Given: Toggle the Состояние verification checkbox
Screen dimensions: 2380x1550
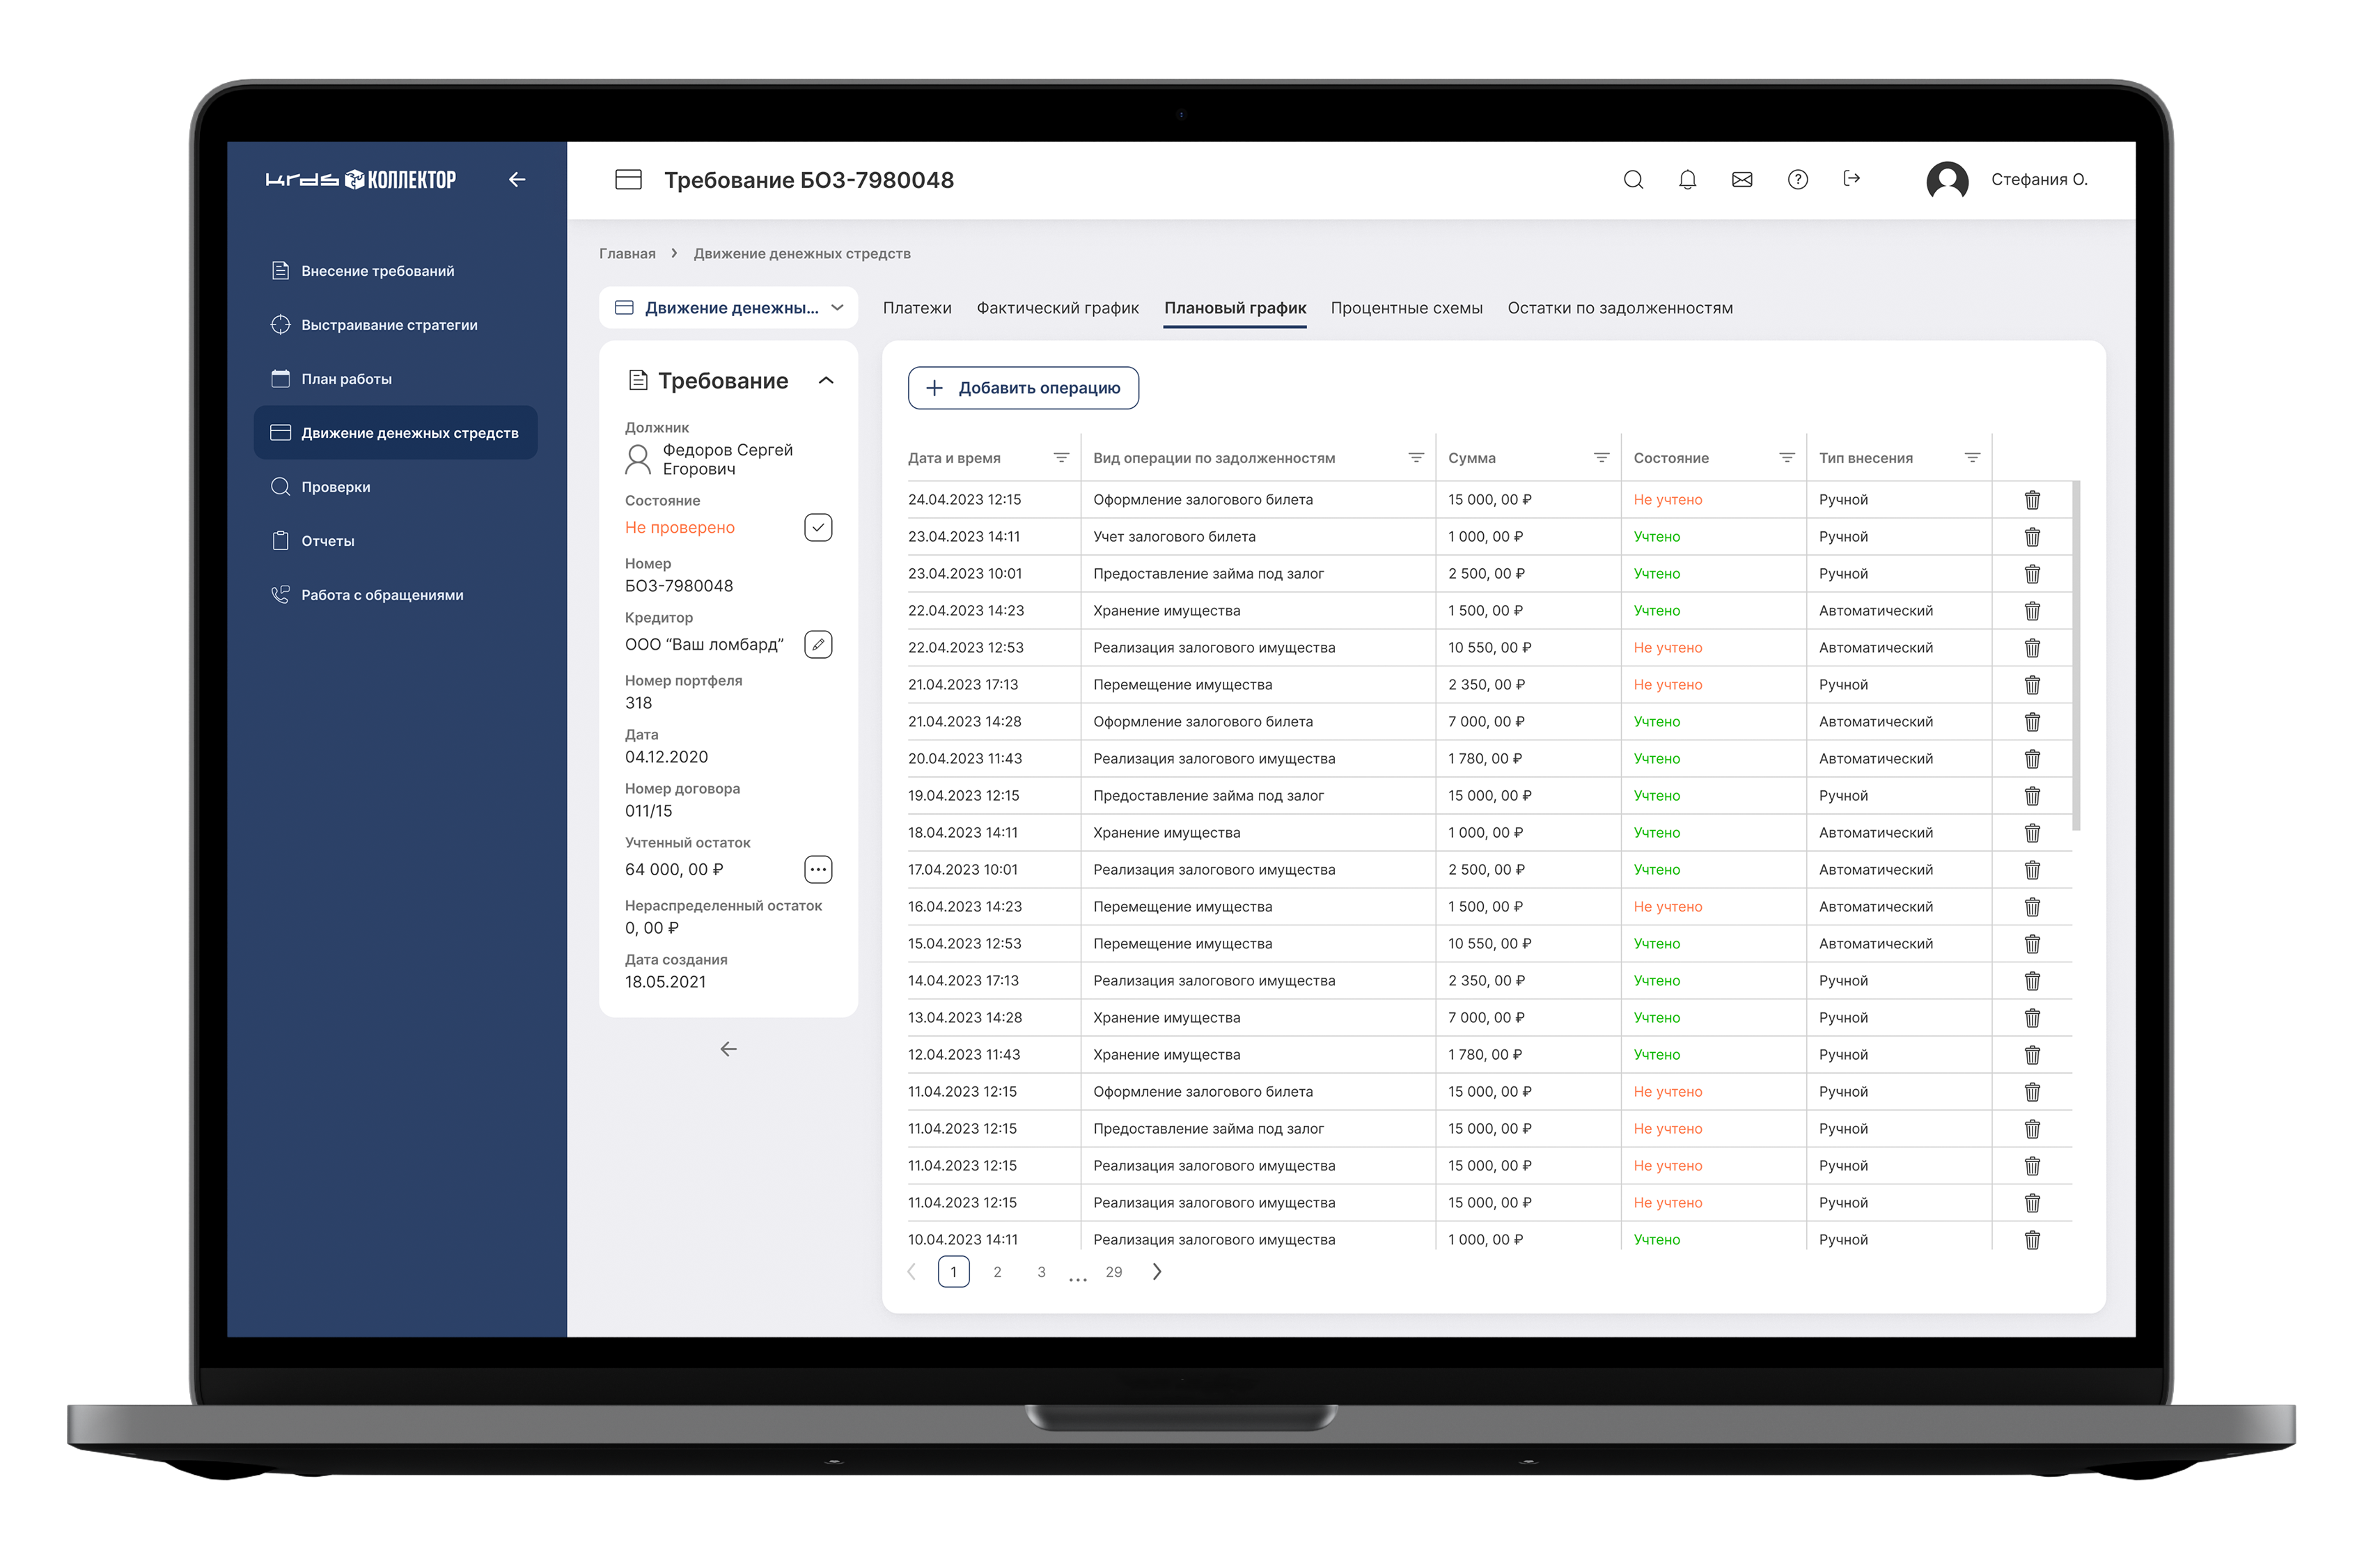Looking at the screenshot, I should tap(817, 528).
